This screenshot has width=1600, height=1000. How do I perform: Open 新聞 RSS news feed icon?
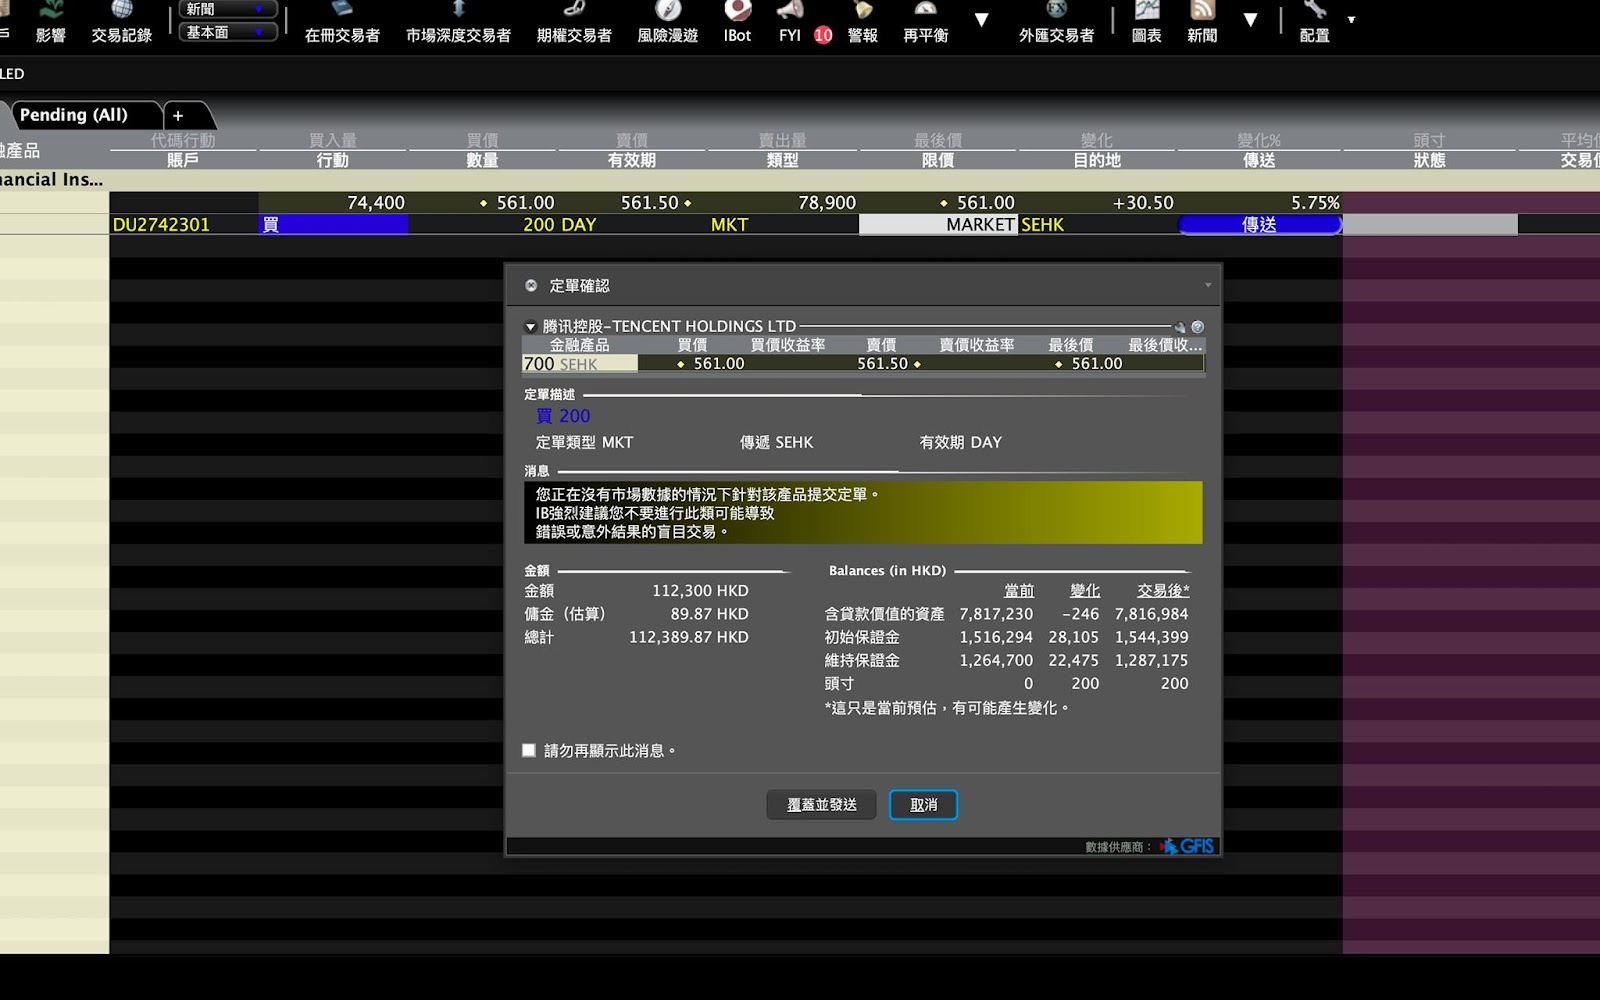(1202, 22)
